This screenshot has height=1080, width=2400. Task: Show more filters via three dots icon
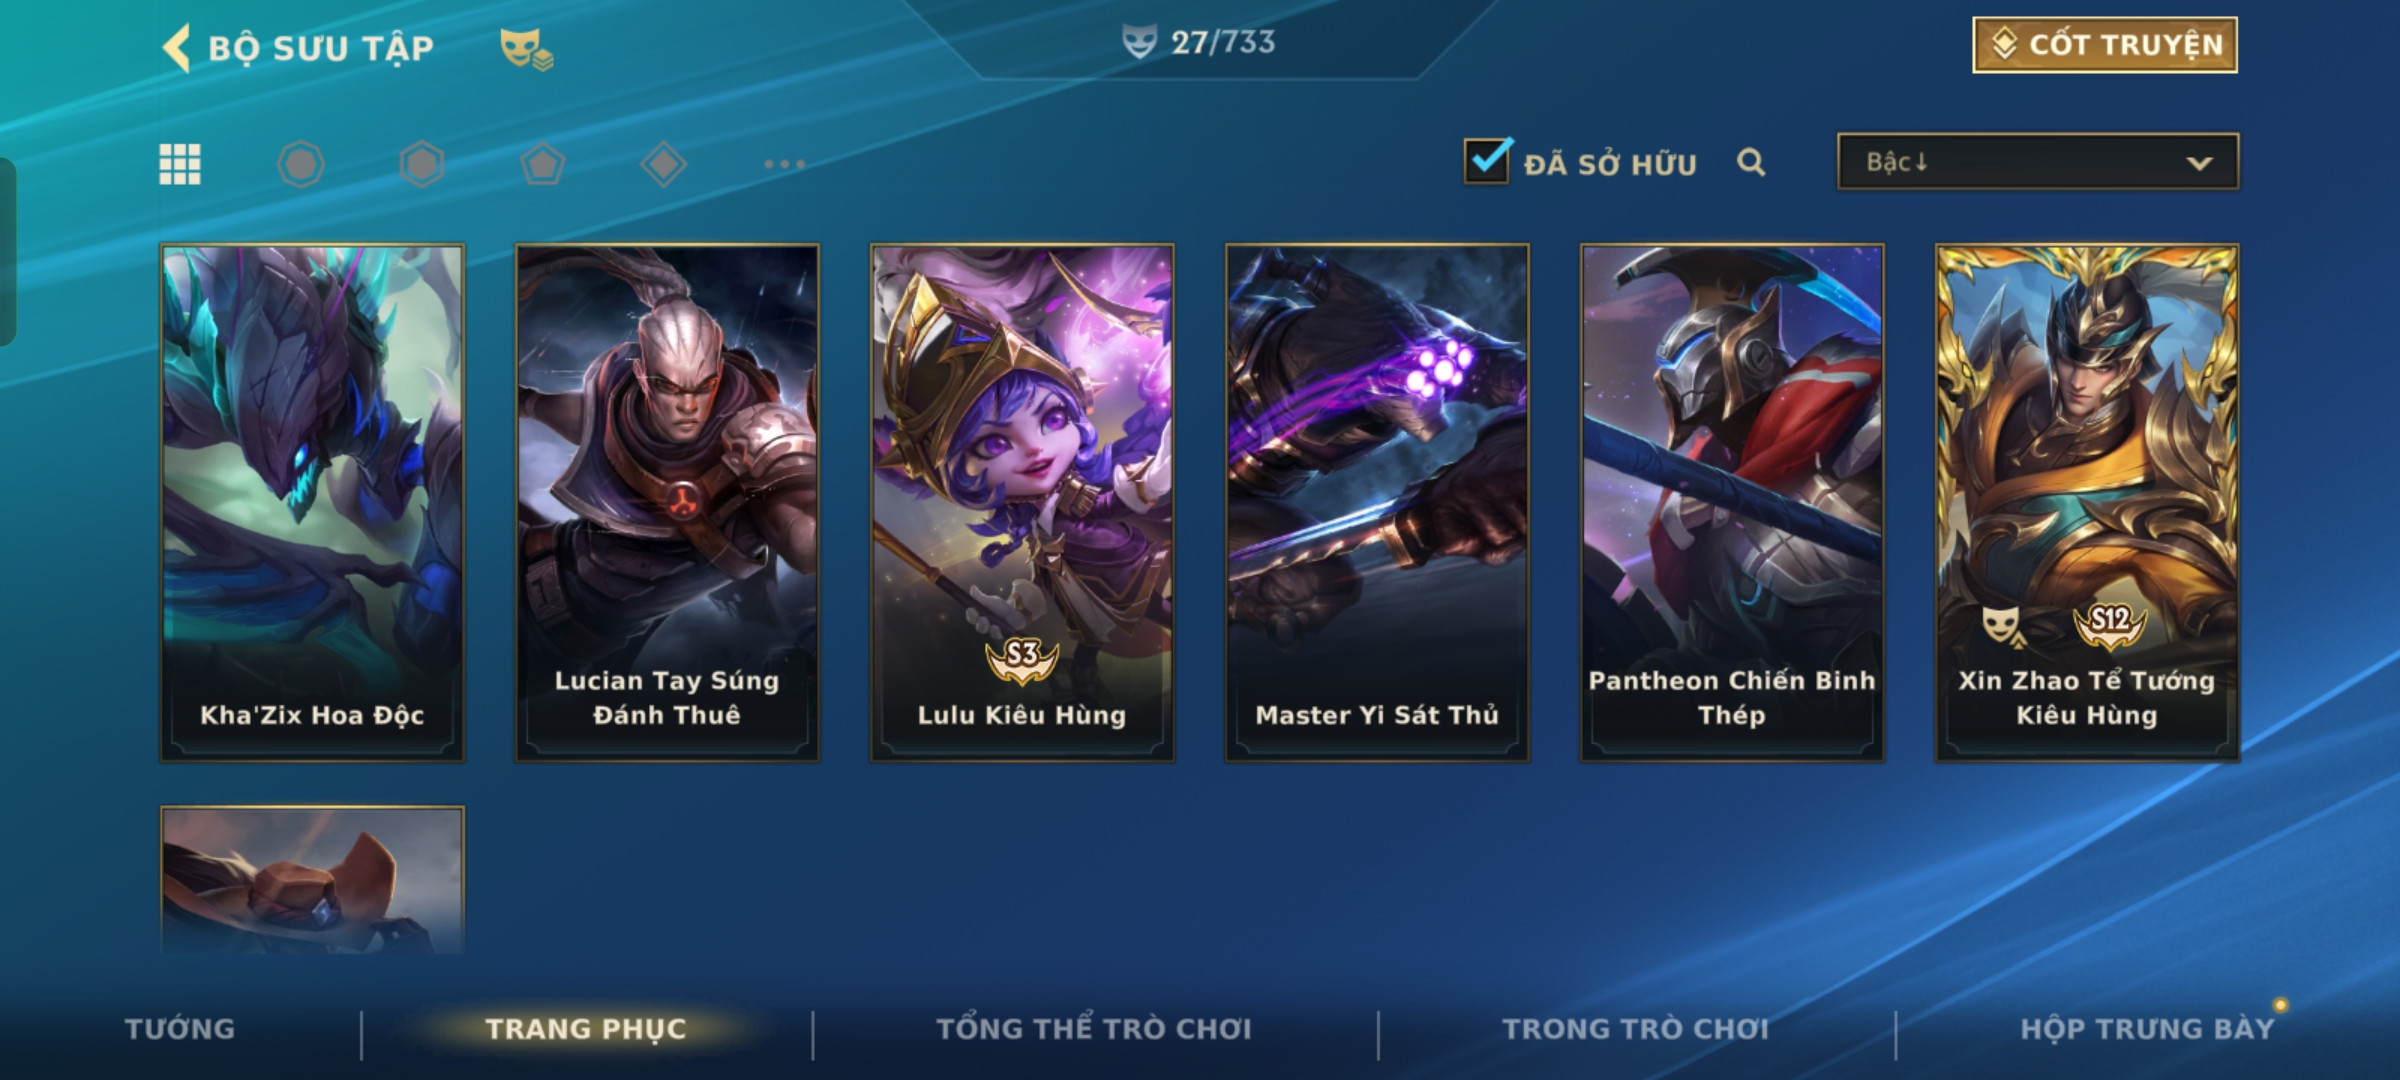pyautogui.click(x=785, y=164)
